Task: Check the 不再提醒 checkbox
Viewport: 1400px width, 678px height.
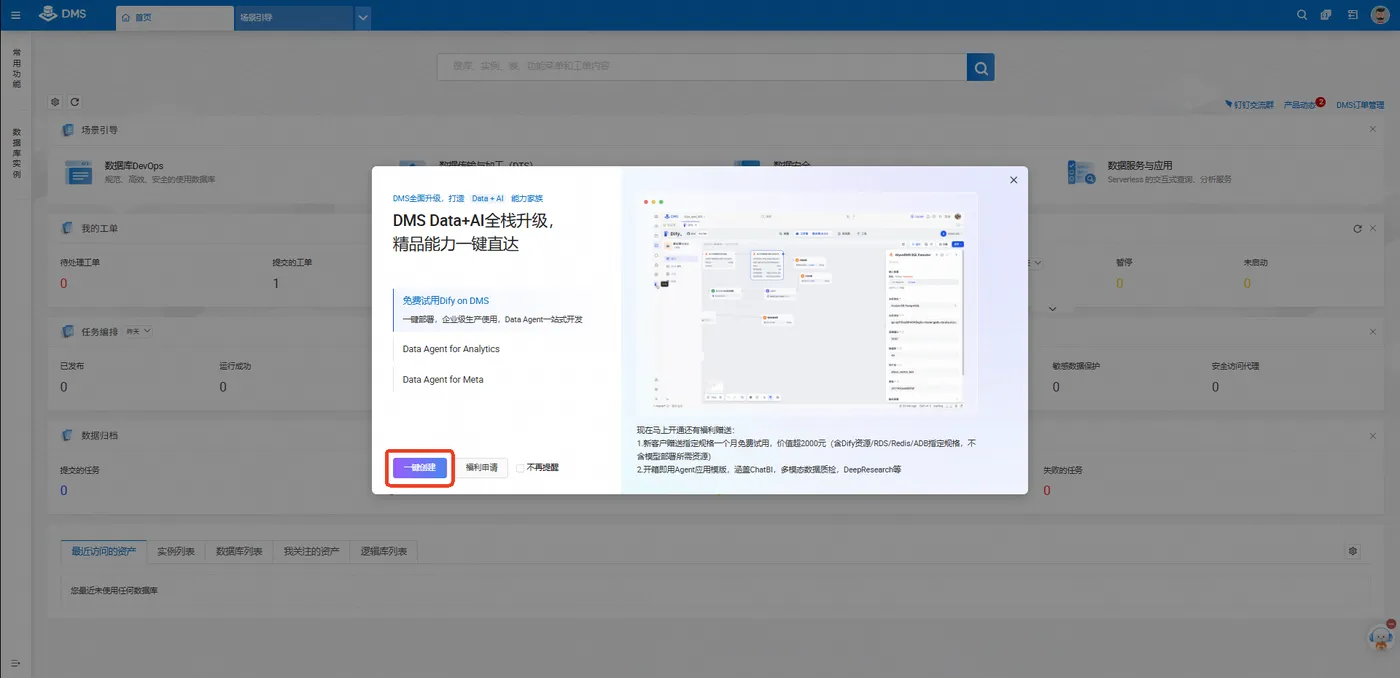Action: tap(520, 468)
